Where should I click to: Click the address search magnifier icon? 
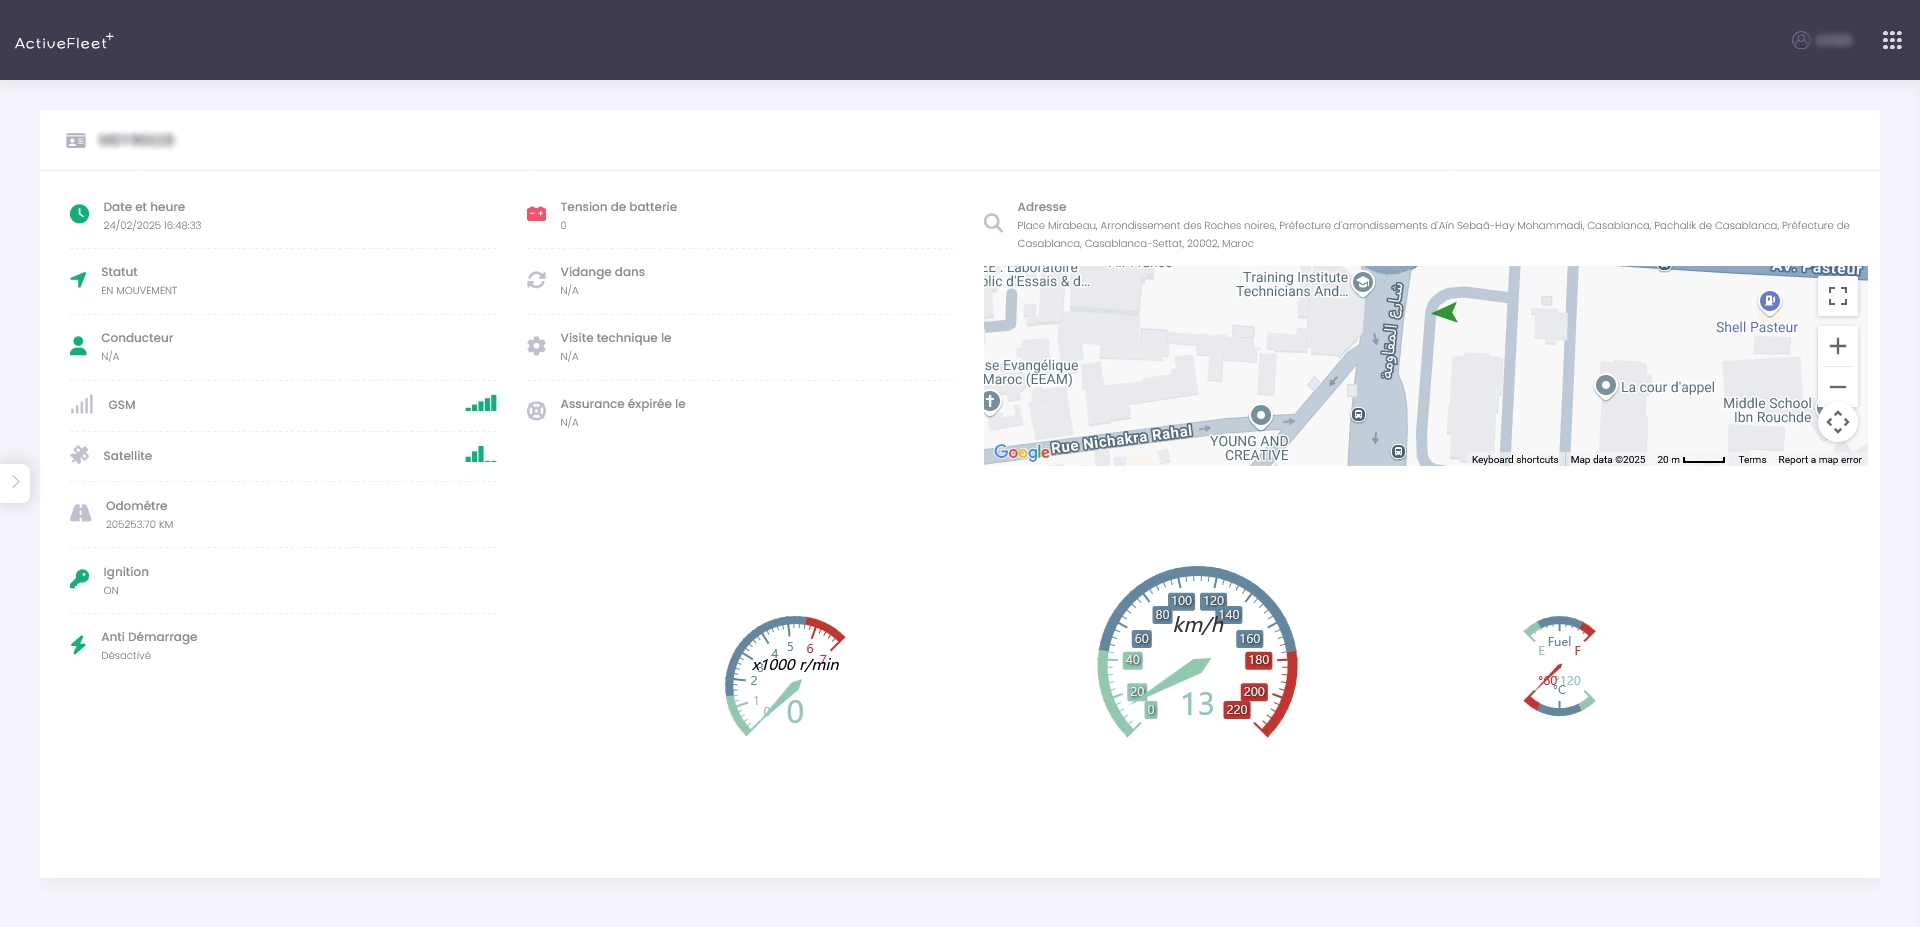click(x=993, y=223)
